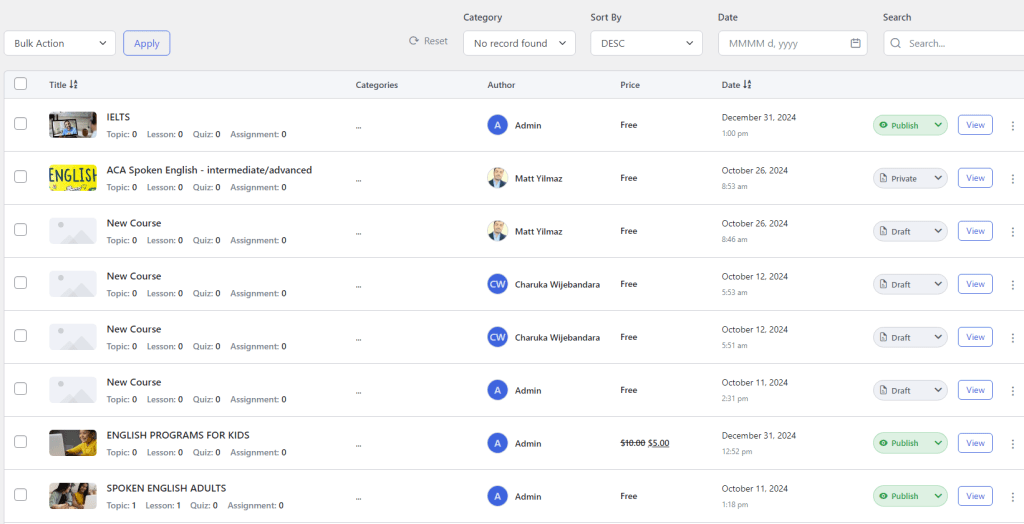This screenshot has height=524, width=1024.
Task: Click the Reset filters icon
Action: (414, 41)
